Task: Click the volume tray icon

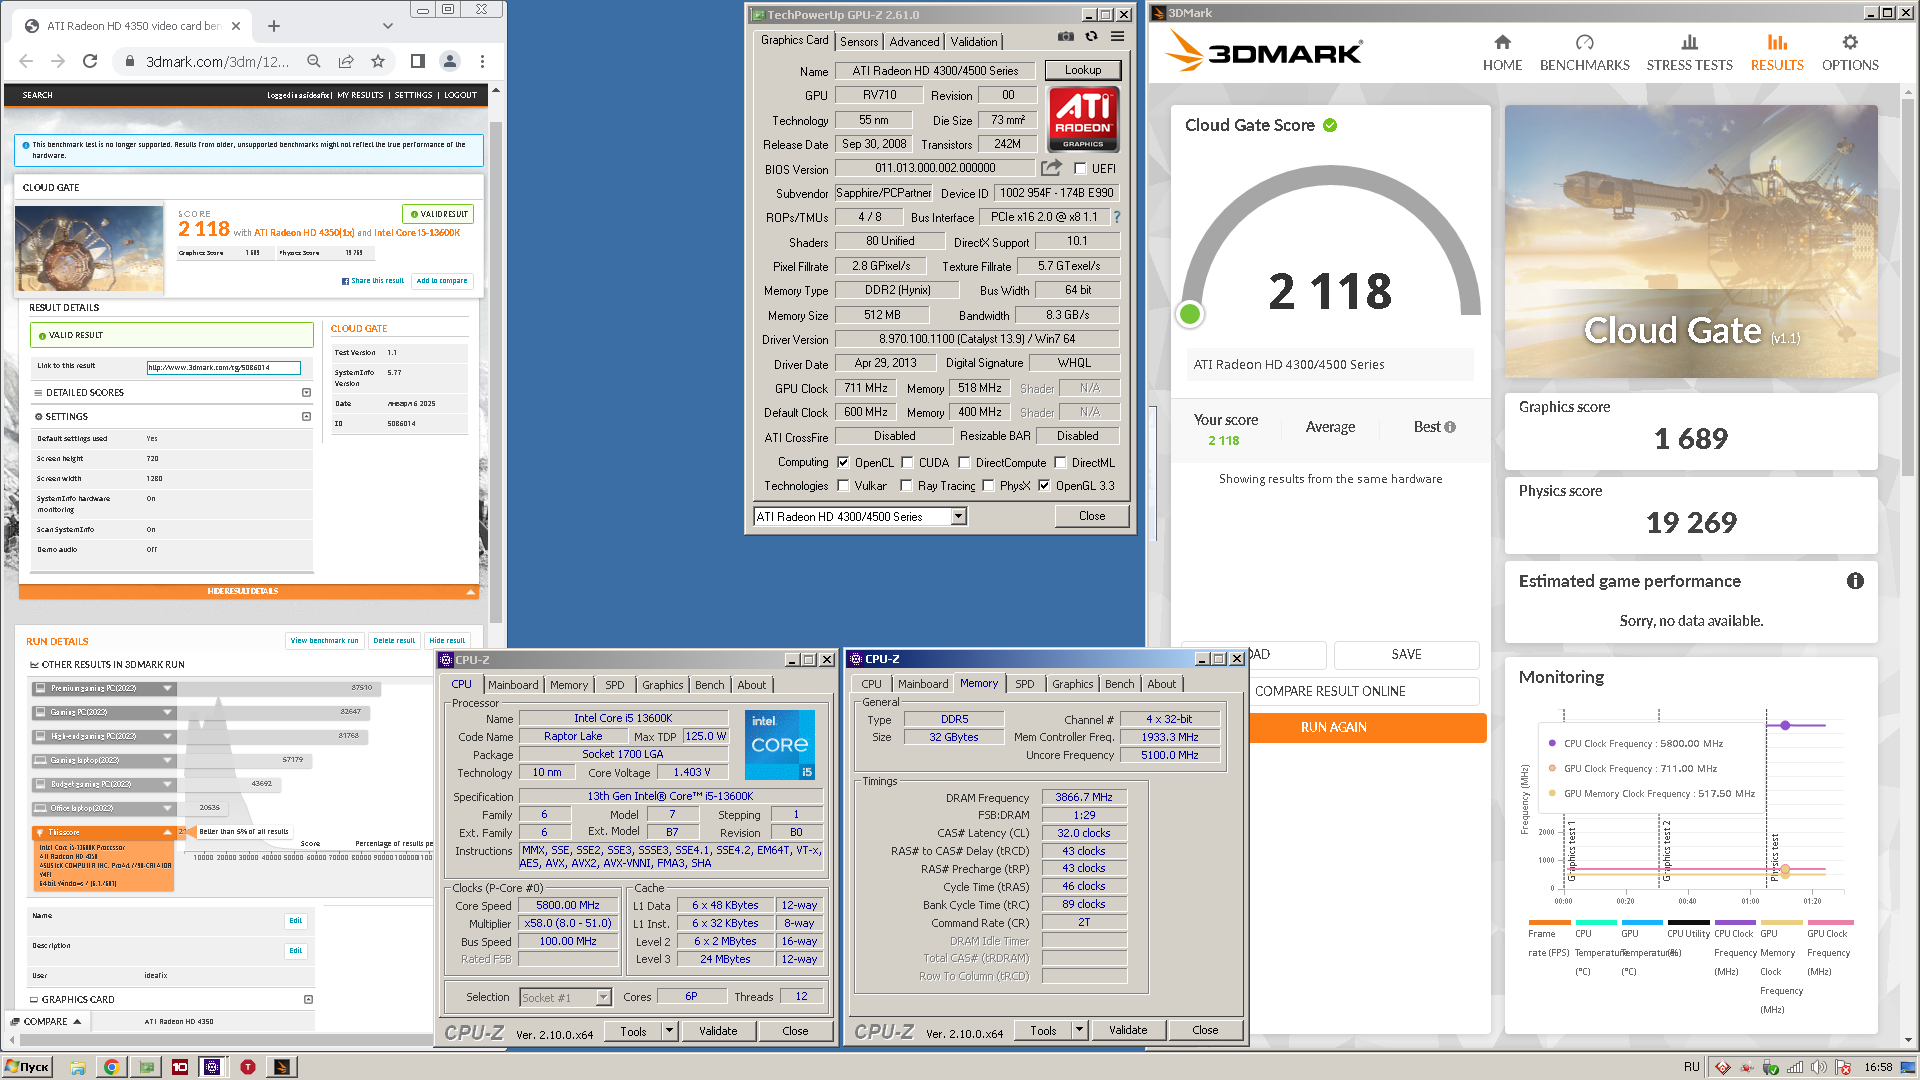Action: coord(1818,1067)
